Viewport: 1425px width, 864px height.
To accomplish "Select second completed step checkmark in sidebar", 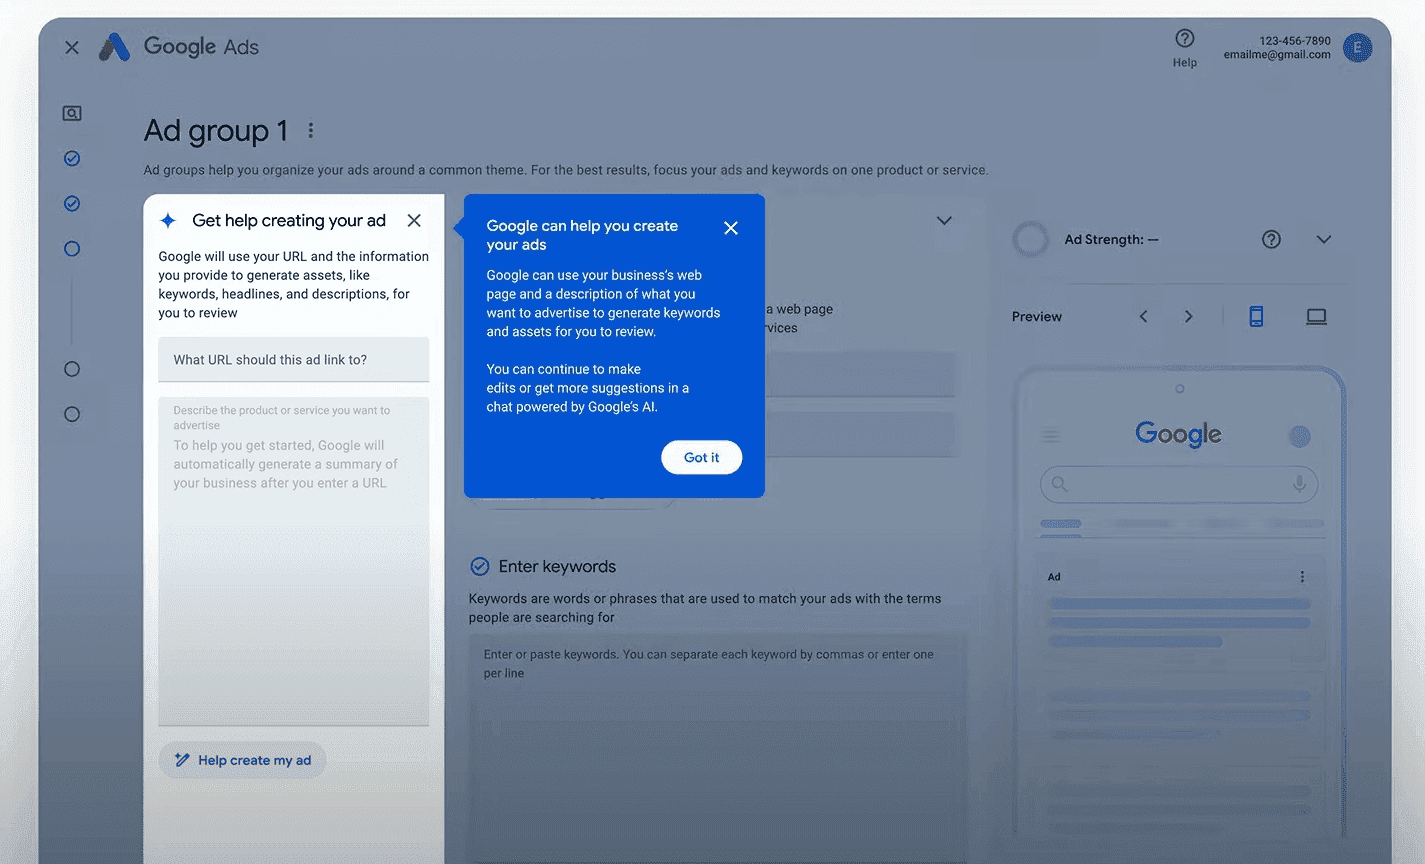I will pos(72,203).
